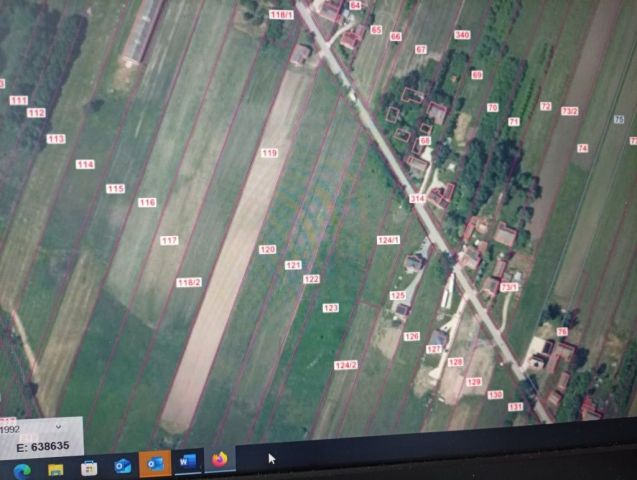Pick parcel label 73/2
Screen dimensions: 637x480
[x=570, y=111]
